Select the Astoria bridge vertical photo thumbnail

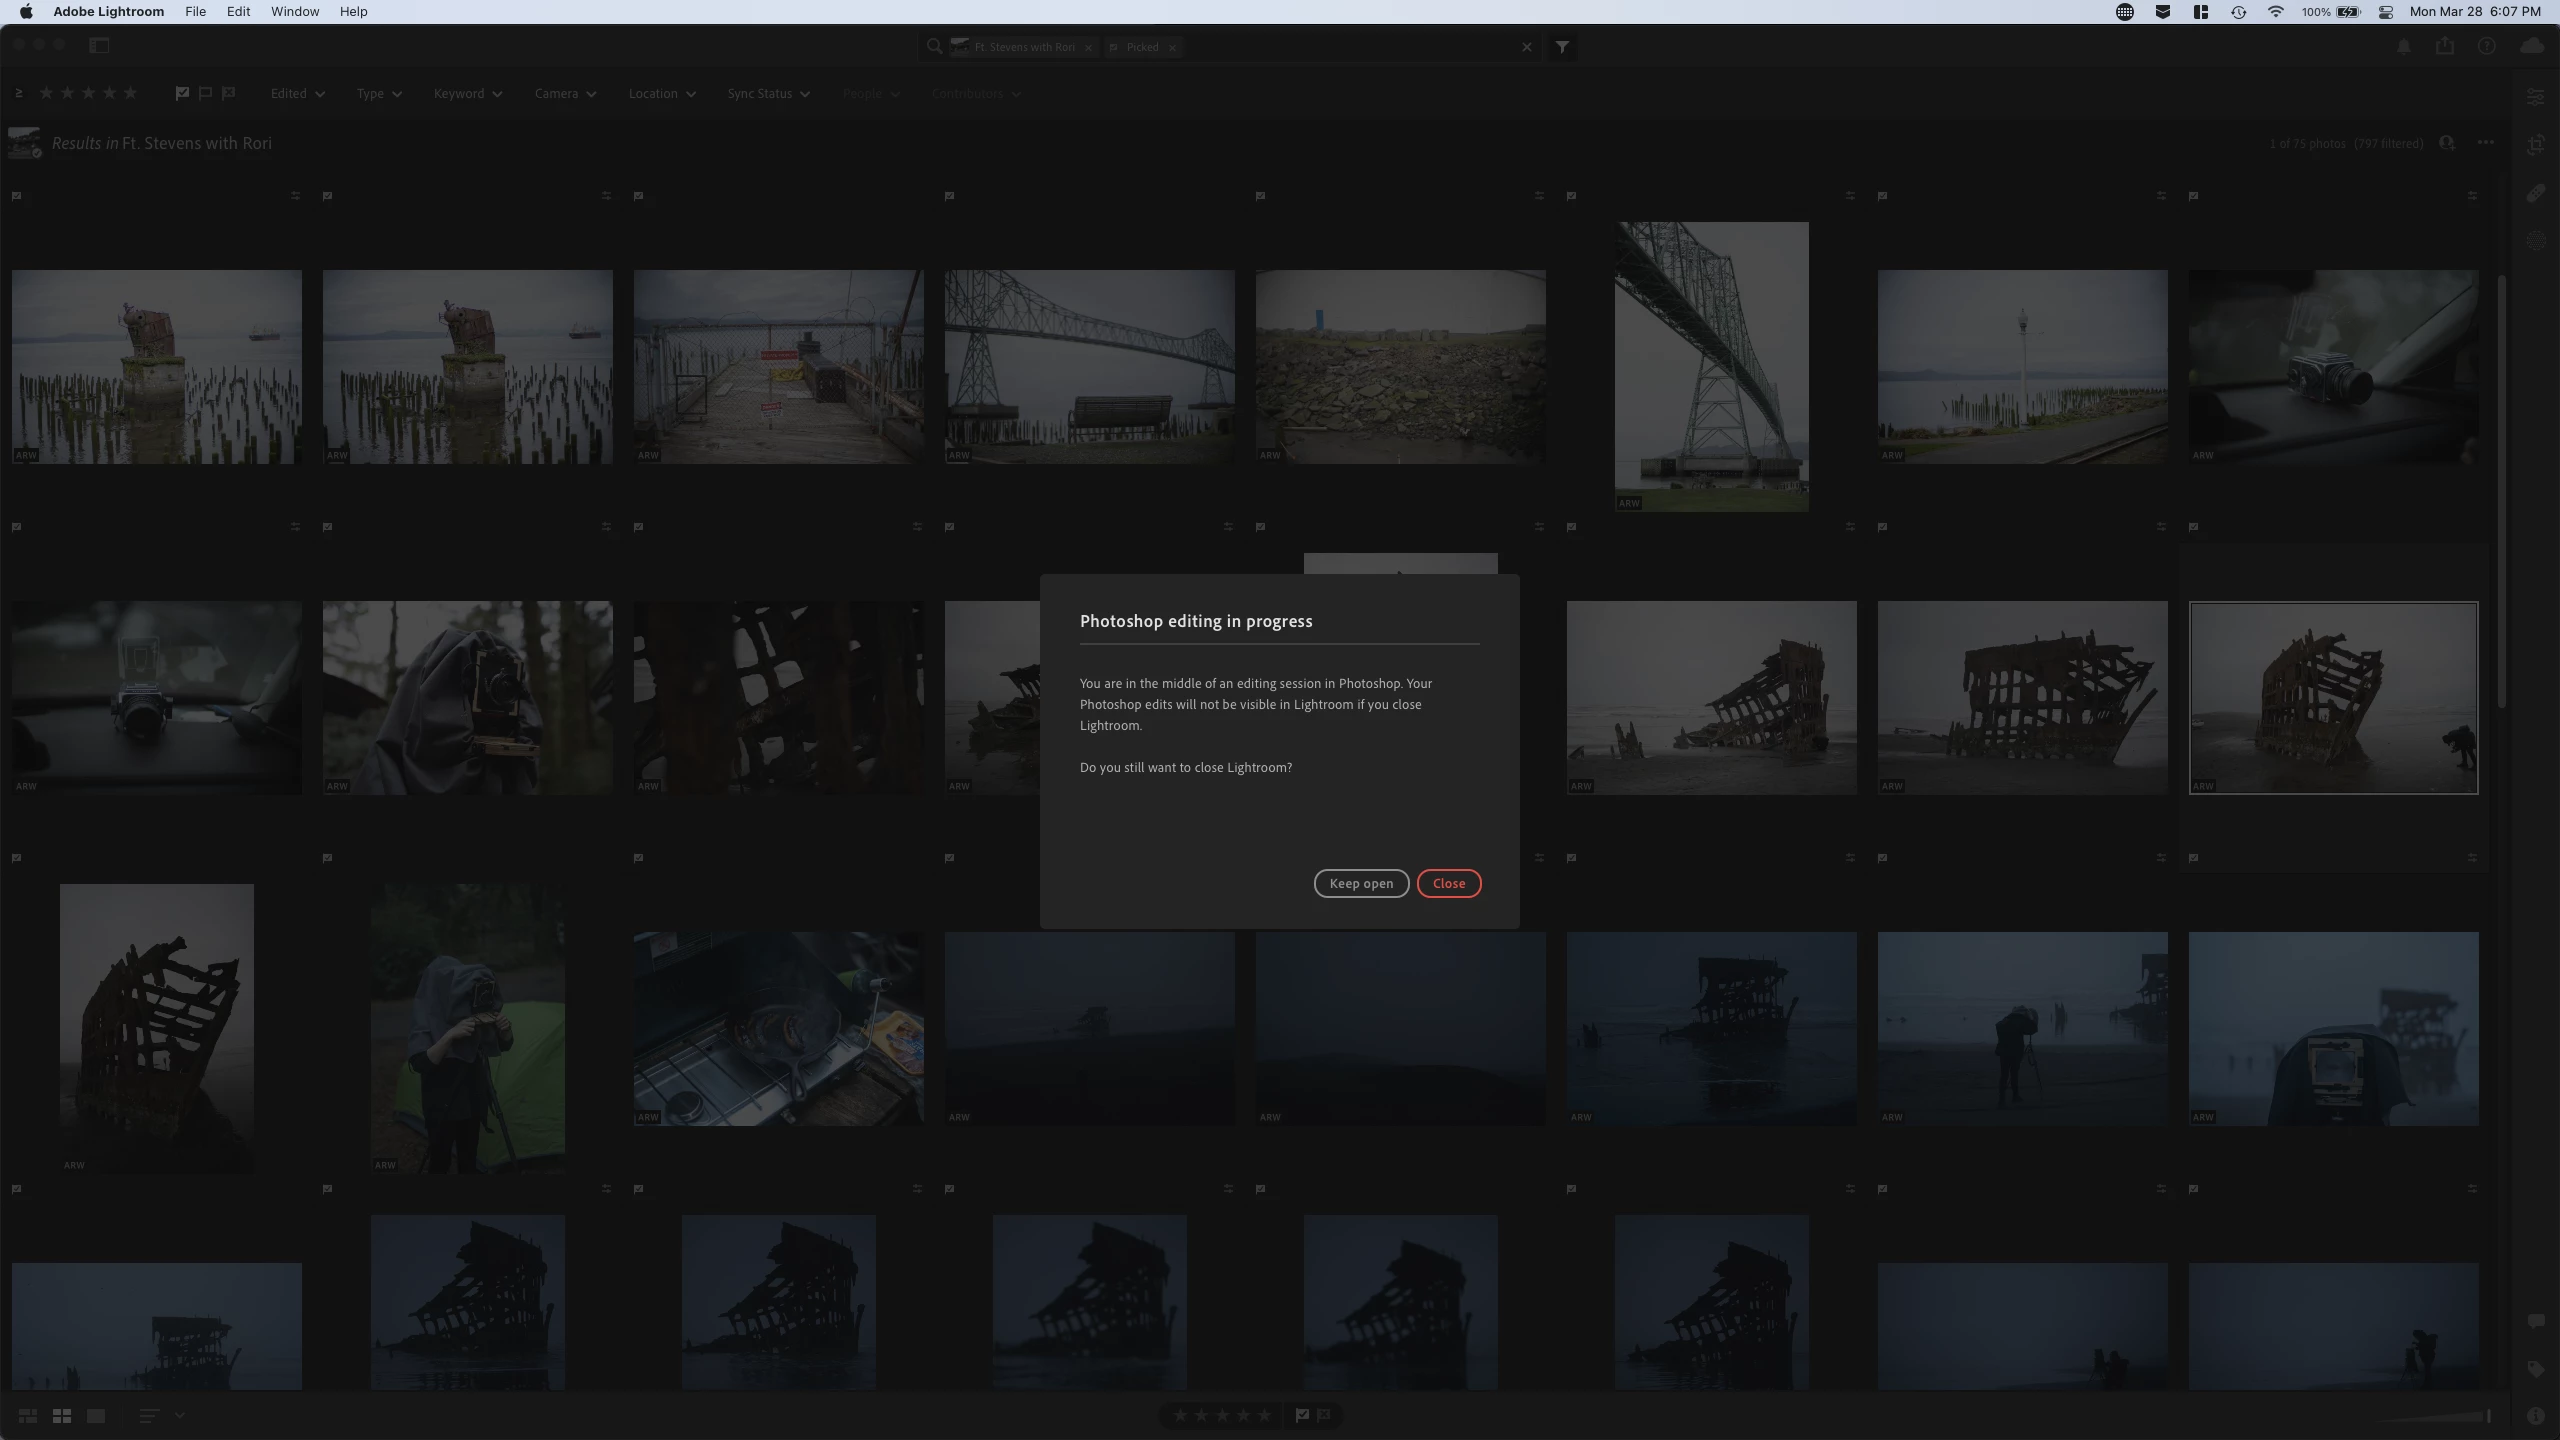pyautogui.click(x=1711, y=366)
